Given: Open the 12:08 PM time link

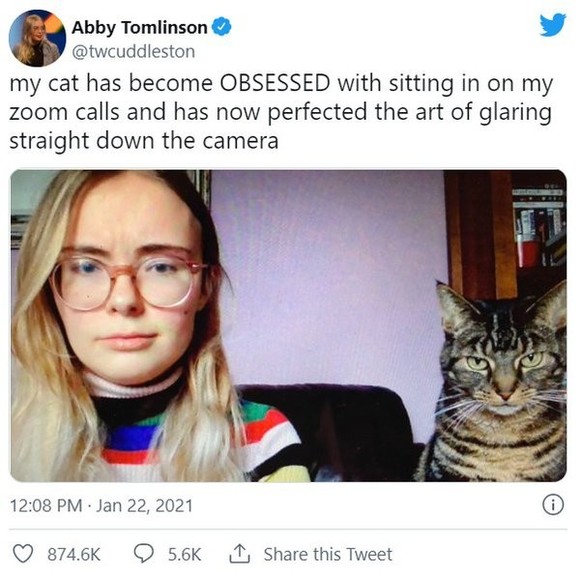Looking at the screenshot, I should click(46, 506).
